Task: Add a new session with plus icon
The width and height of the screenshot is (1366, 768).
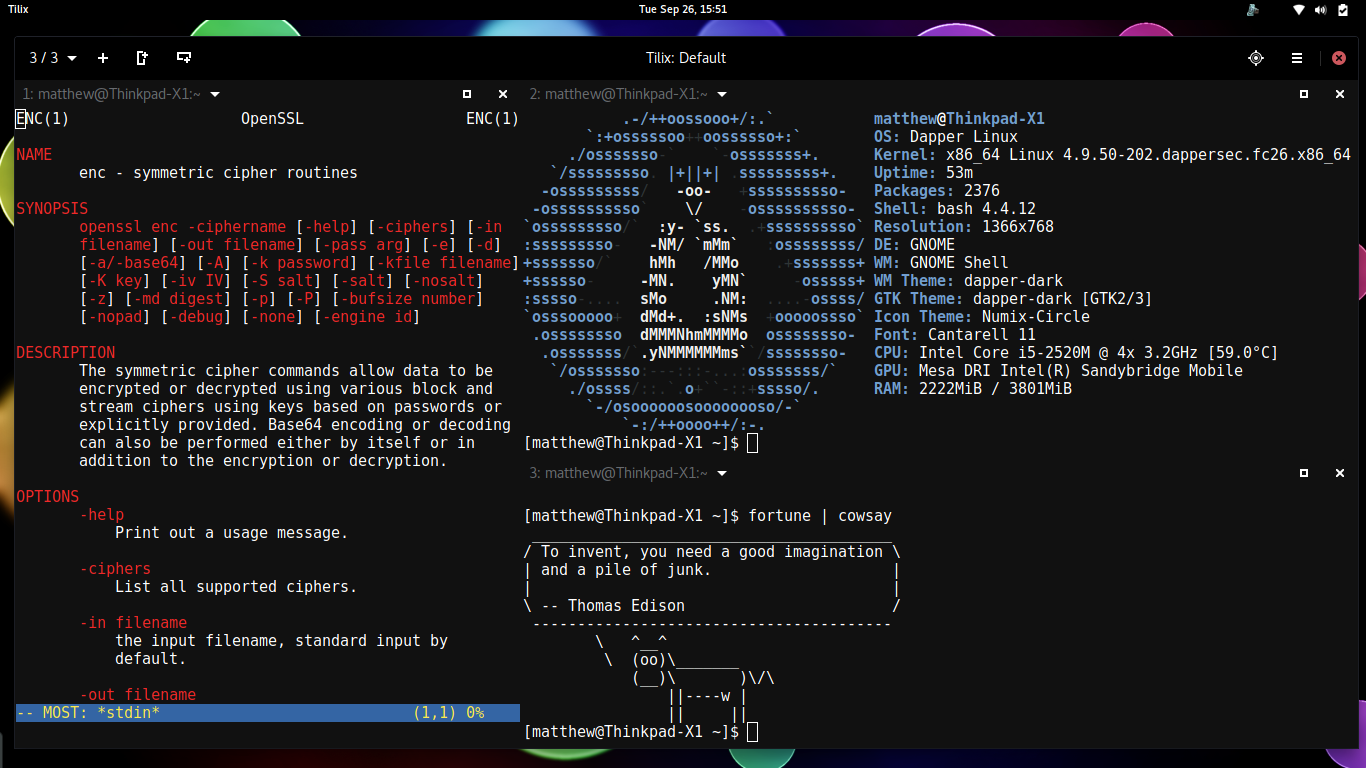Action: tap(103, 58)
